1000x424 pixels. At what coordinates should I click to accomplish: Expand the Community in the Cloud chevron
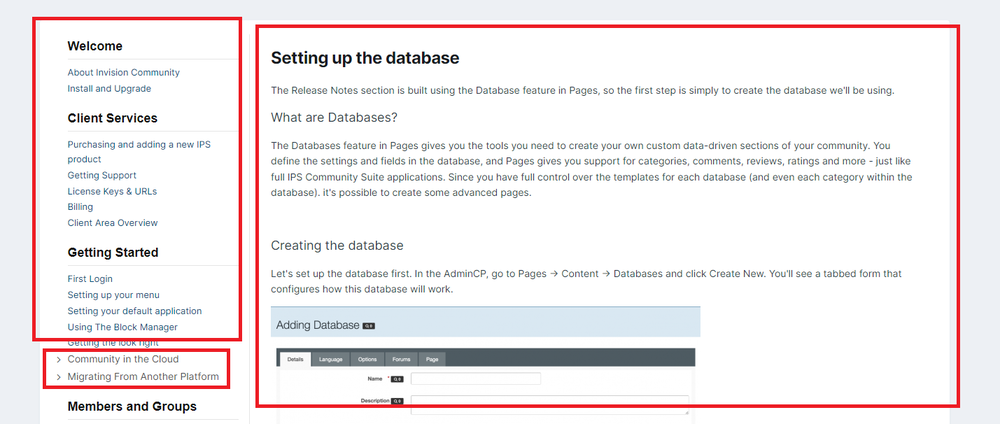tap(59, 359)
